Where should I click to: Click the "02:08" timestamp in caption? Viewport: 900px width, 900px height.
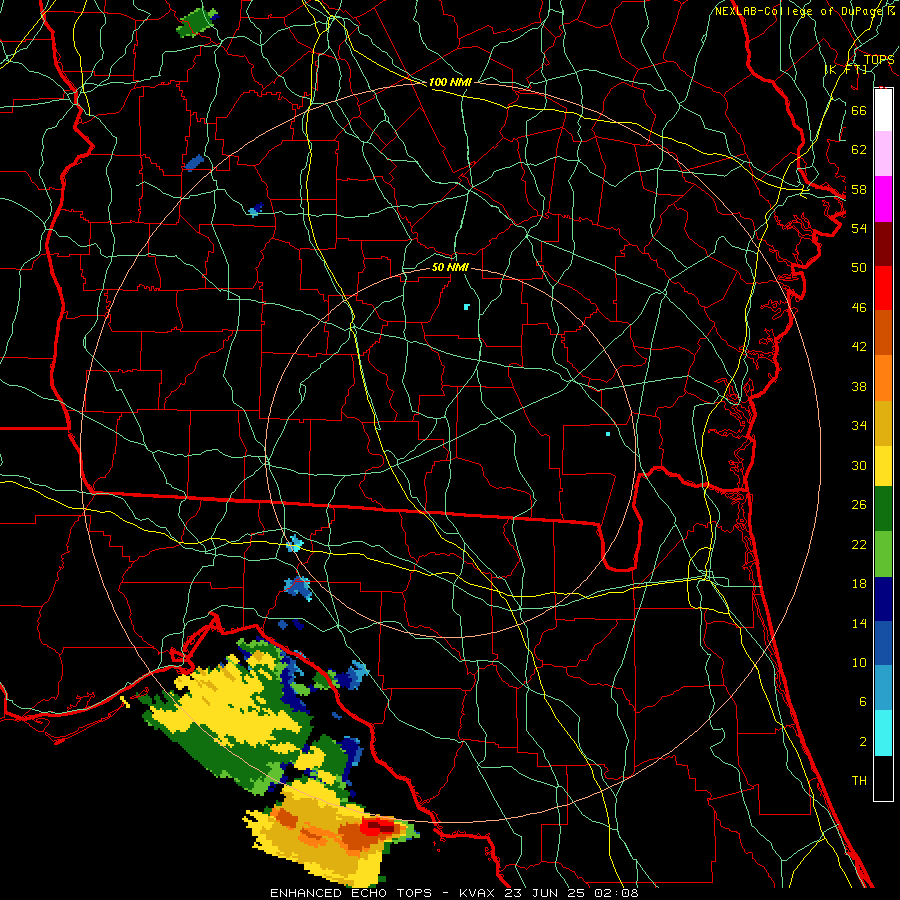tap(618, 893)
